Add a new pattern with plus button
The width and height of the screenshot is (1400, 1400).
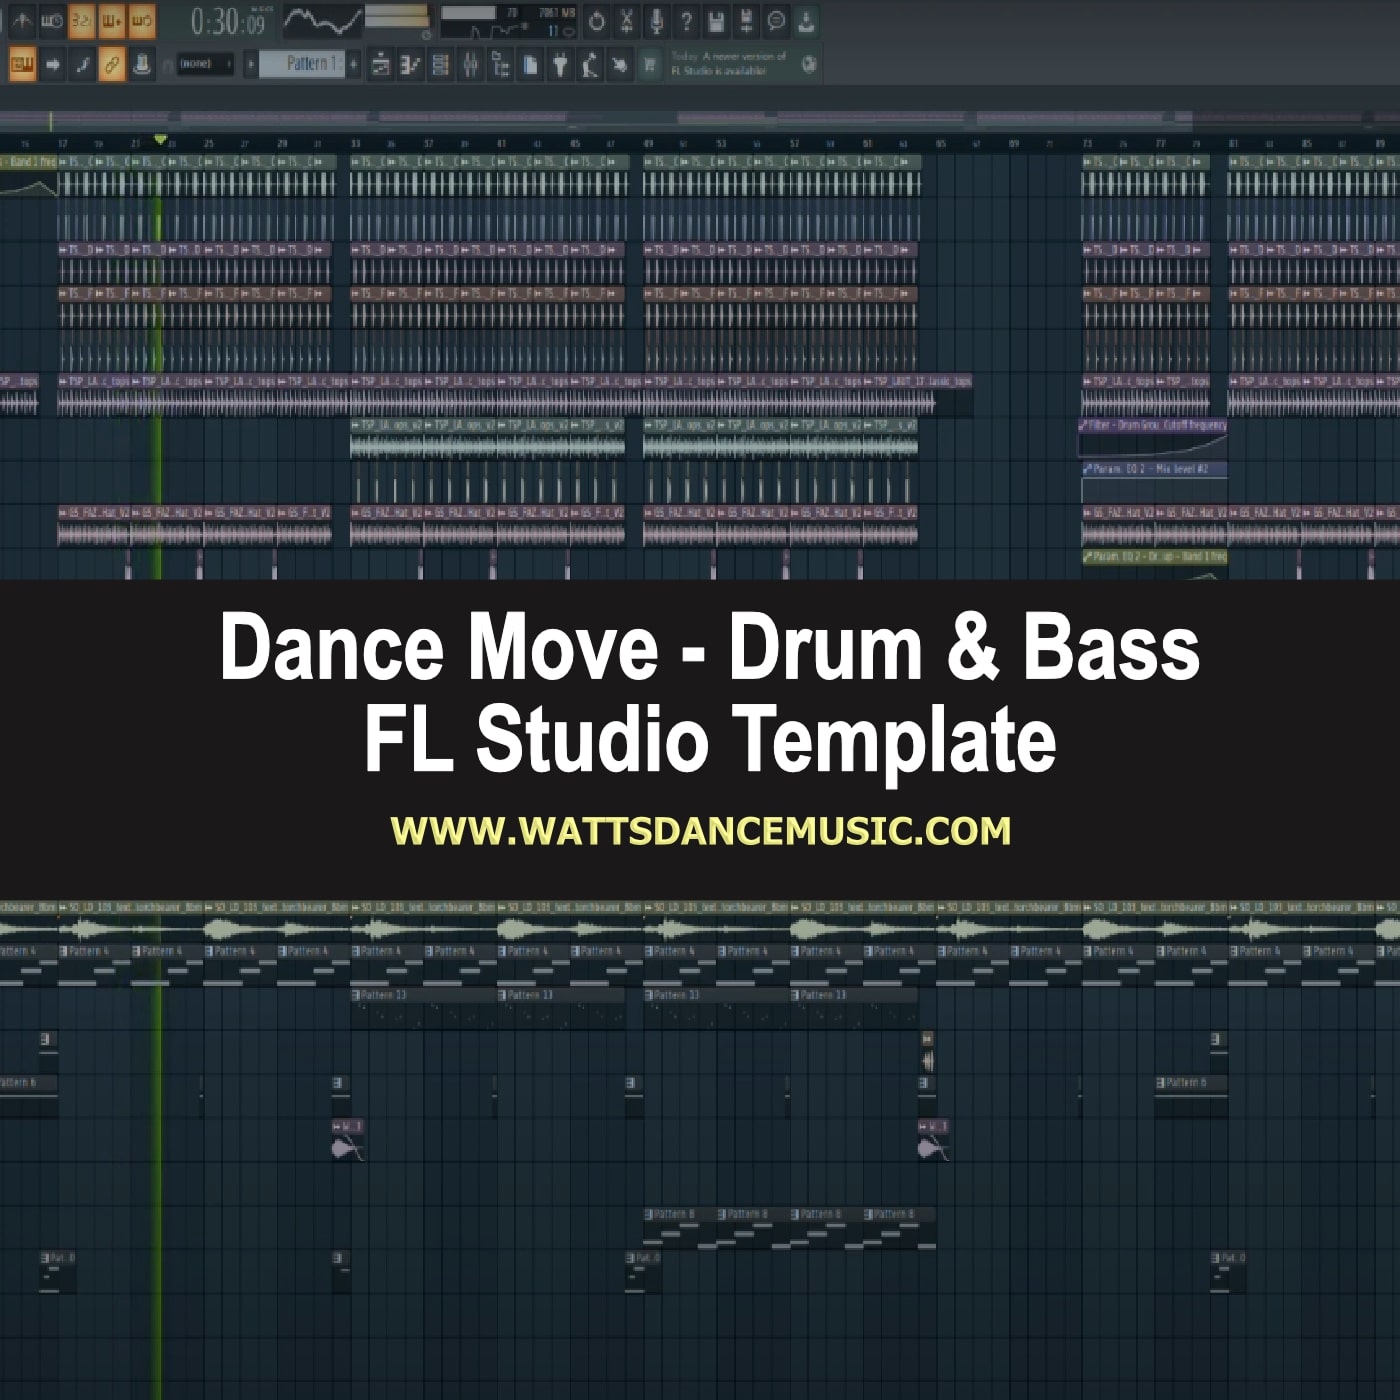[x=353, y=64]
